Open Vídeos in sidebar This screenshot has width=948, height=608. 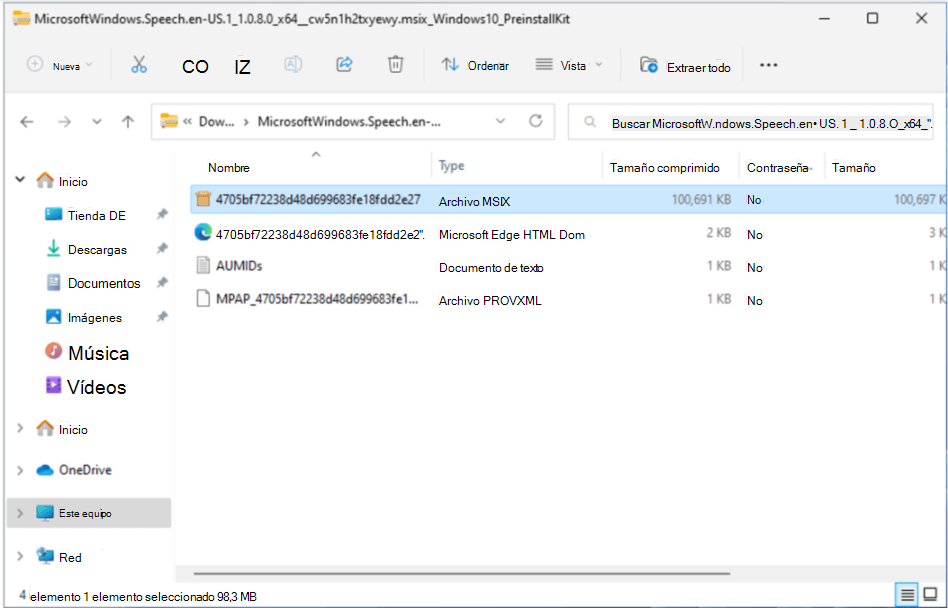coord(97,387)
